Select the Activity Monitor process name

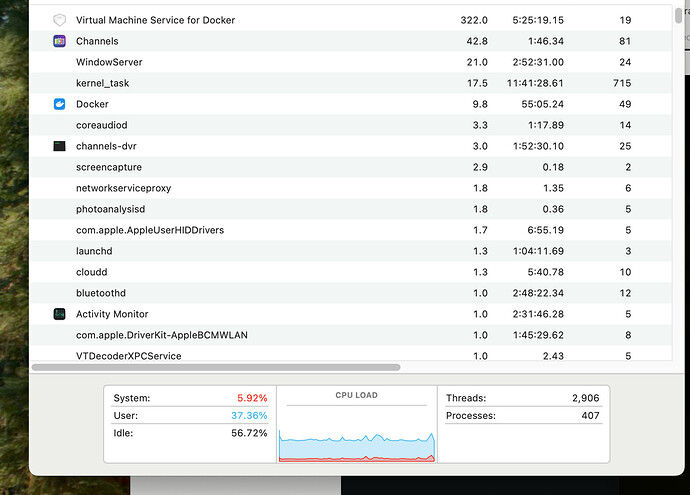[112, 314]
